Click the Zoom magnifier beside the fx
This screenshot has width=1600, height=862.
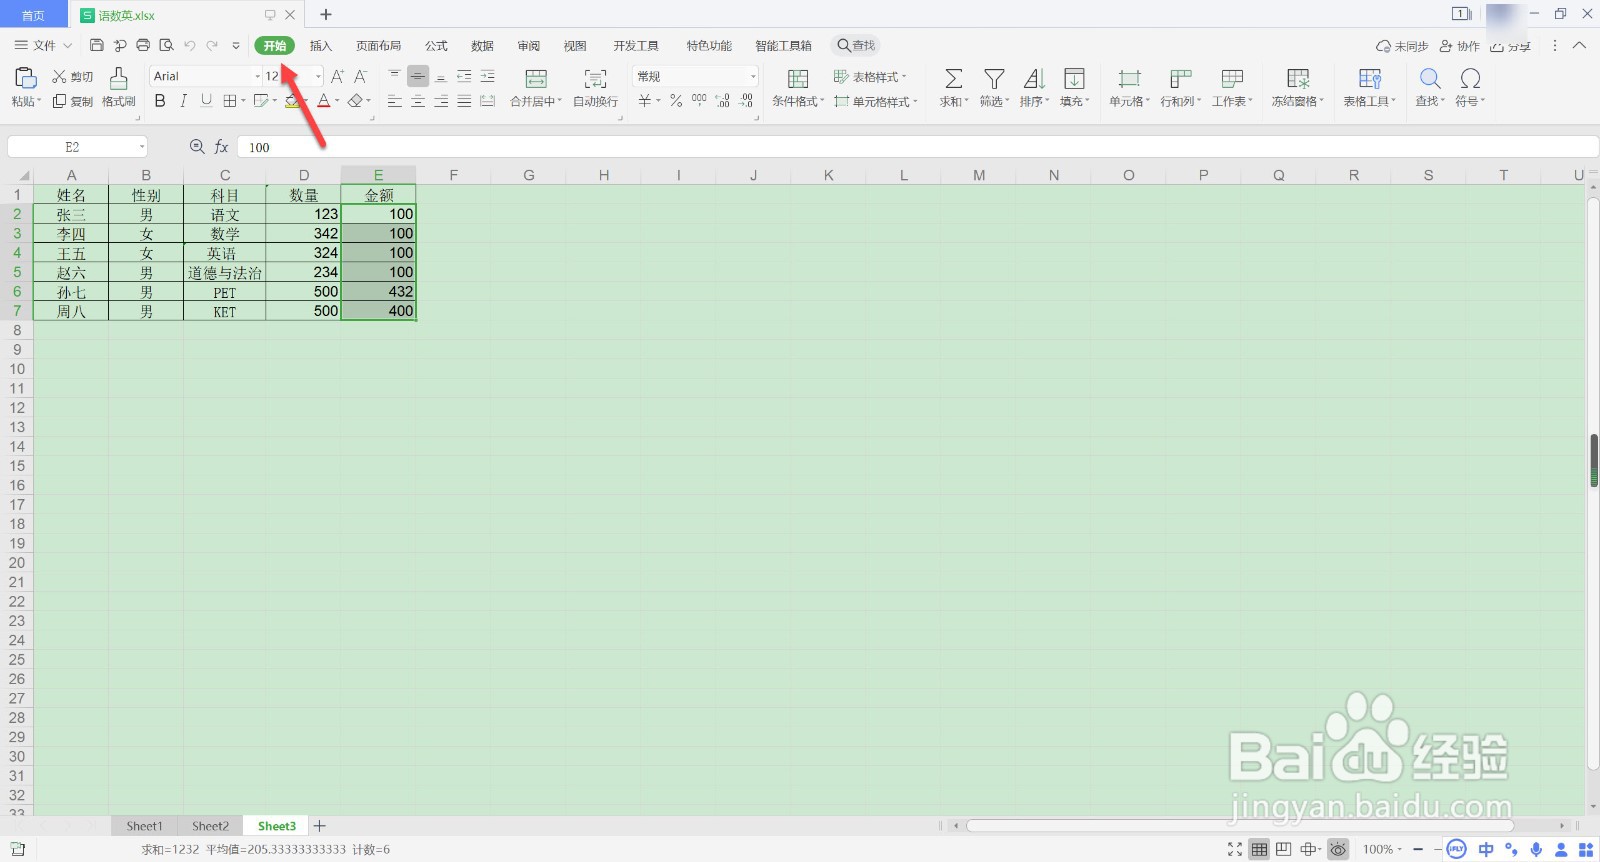tap(197, 147)
